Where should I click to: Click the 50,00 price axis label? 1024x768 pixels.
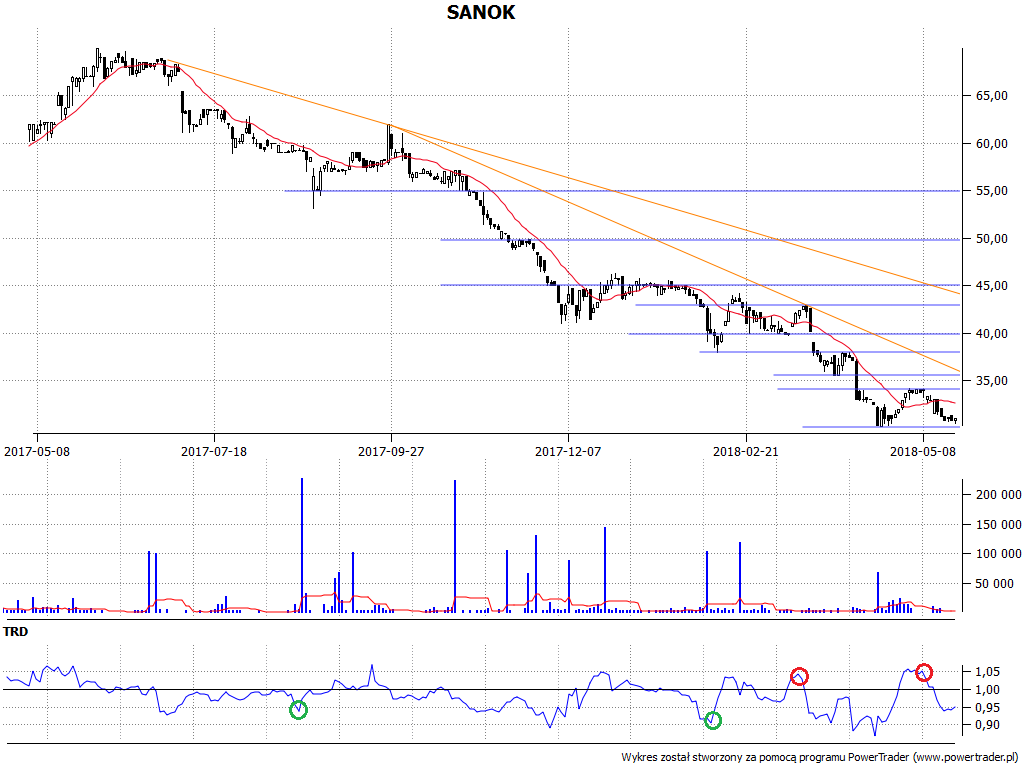991,239
